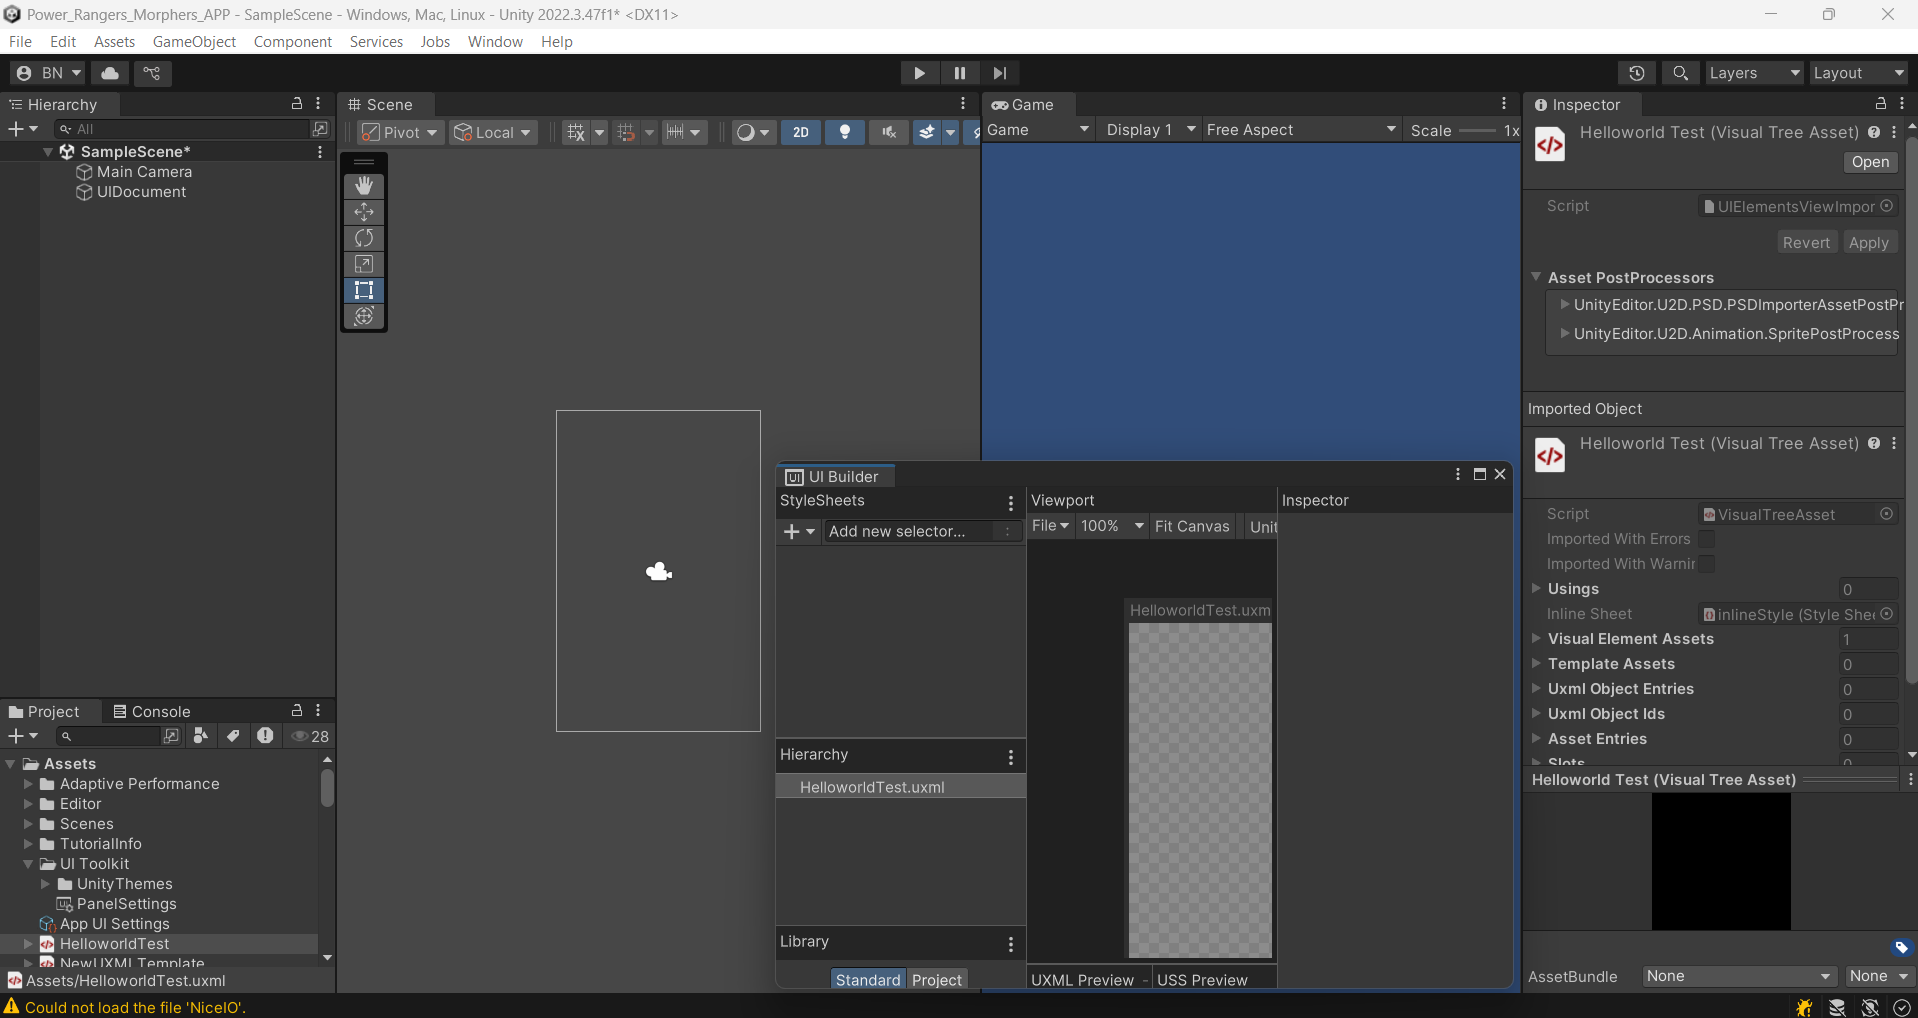This screenshot has height=1018, width=1918.
Task: Open the UXML Preview pane
Action: tap(1082, 980)
